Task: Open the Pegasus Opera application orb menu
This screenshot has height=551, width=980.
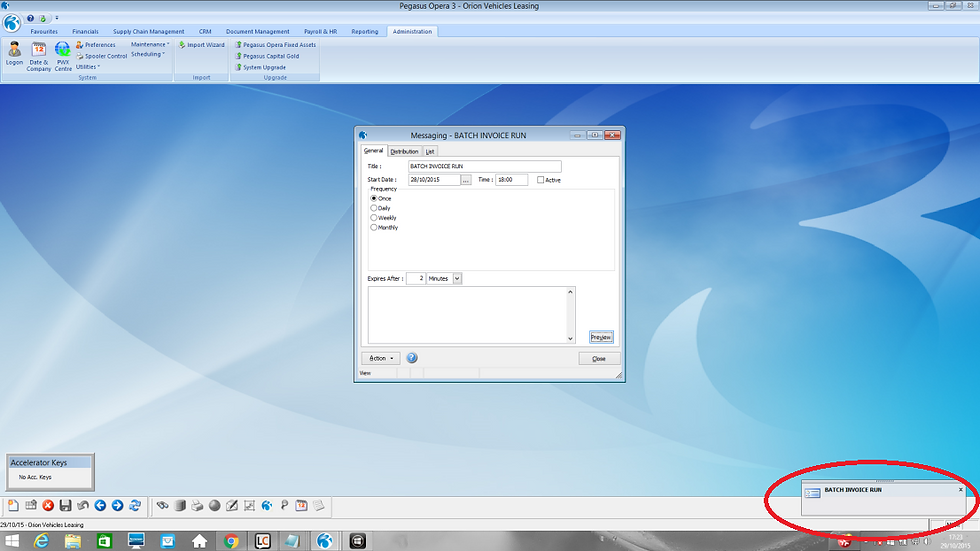Action: [11, 24]
